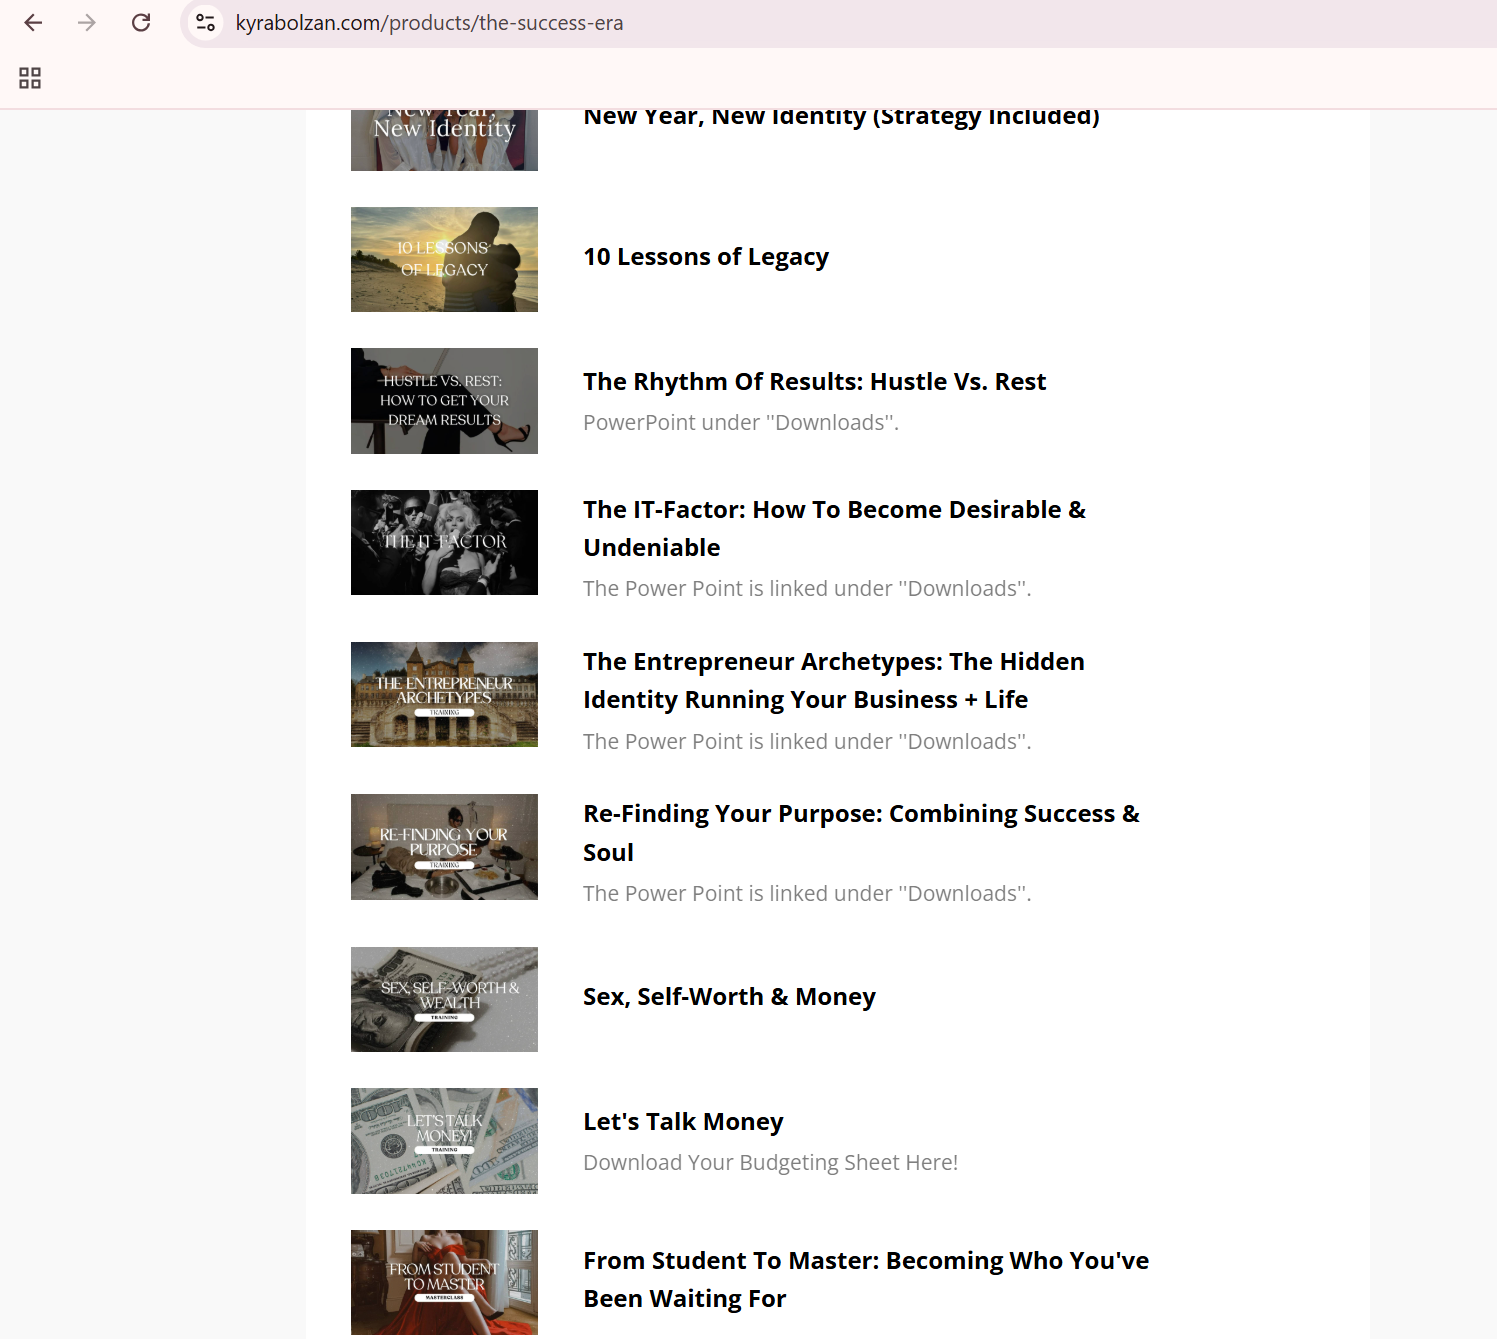Click the browser back arrow
This screenshot has height=1339, width=1497.
(33, 22)
